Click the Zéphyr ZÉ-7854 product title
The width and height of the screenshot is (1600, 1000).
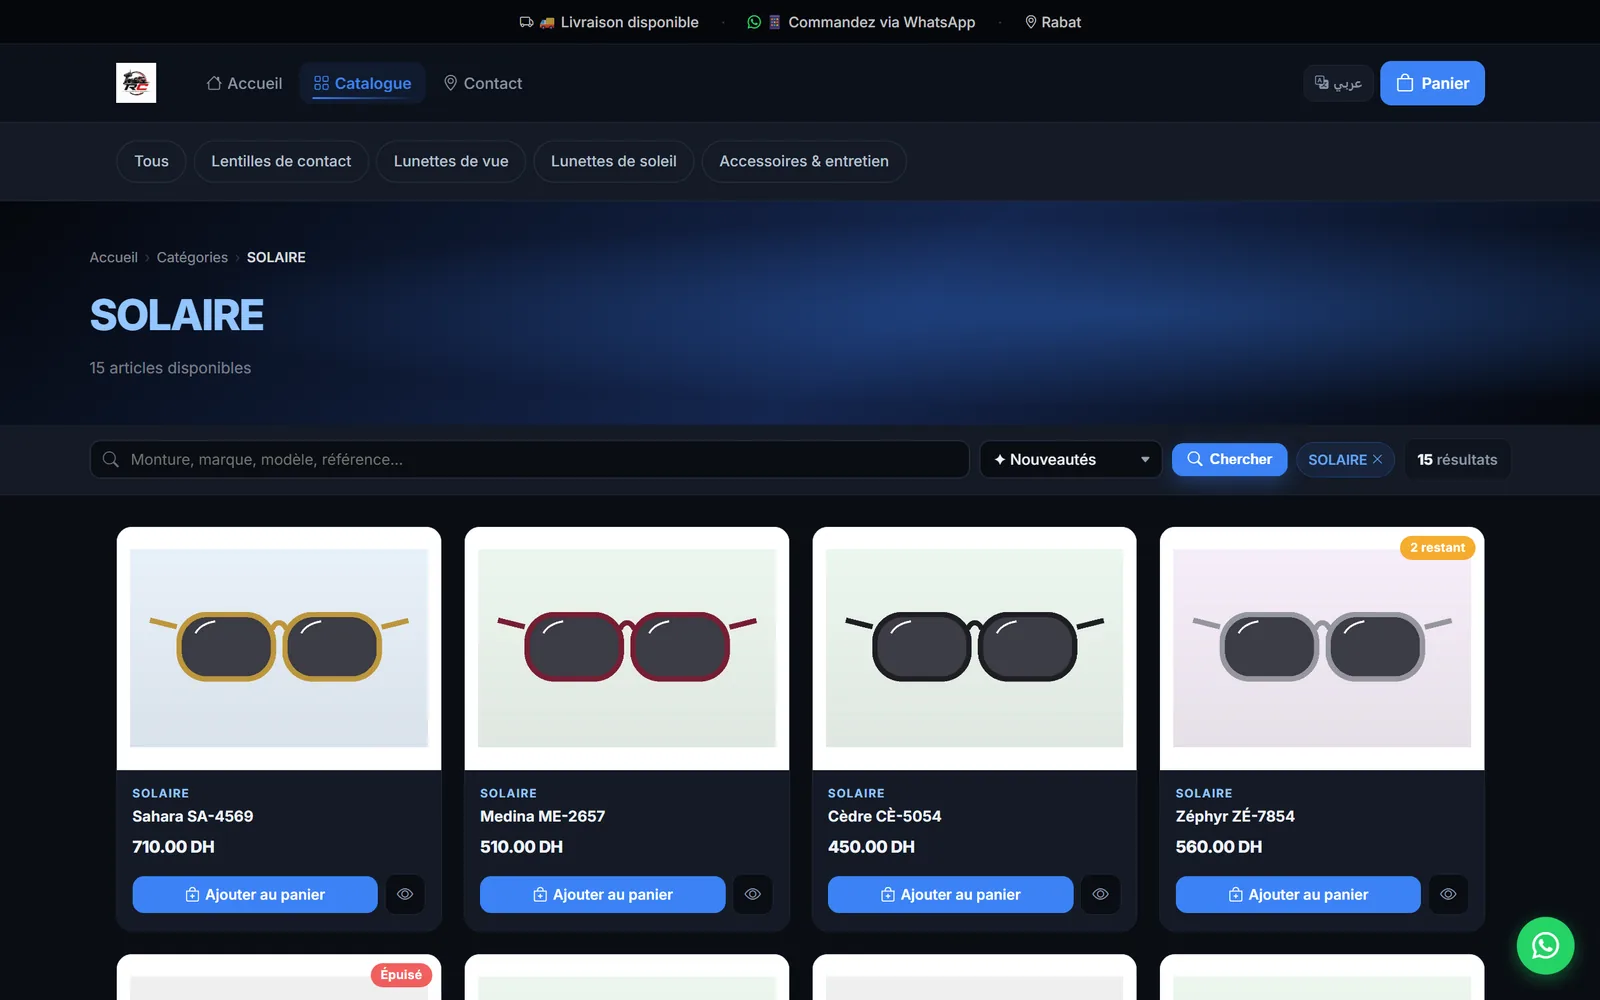1235,816
